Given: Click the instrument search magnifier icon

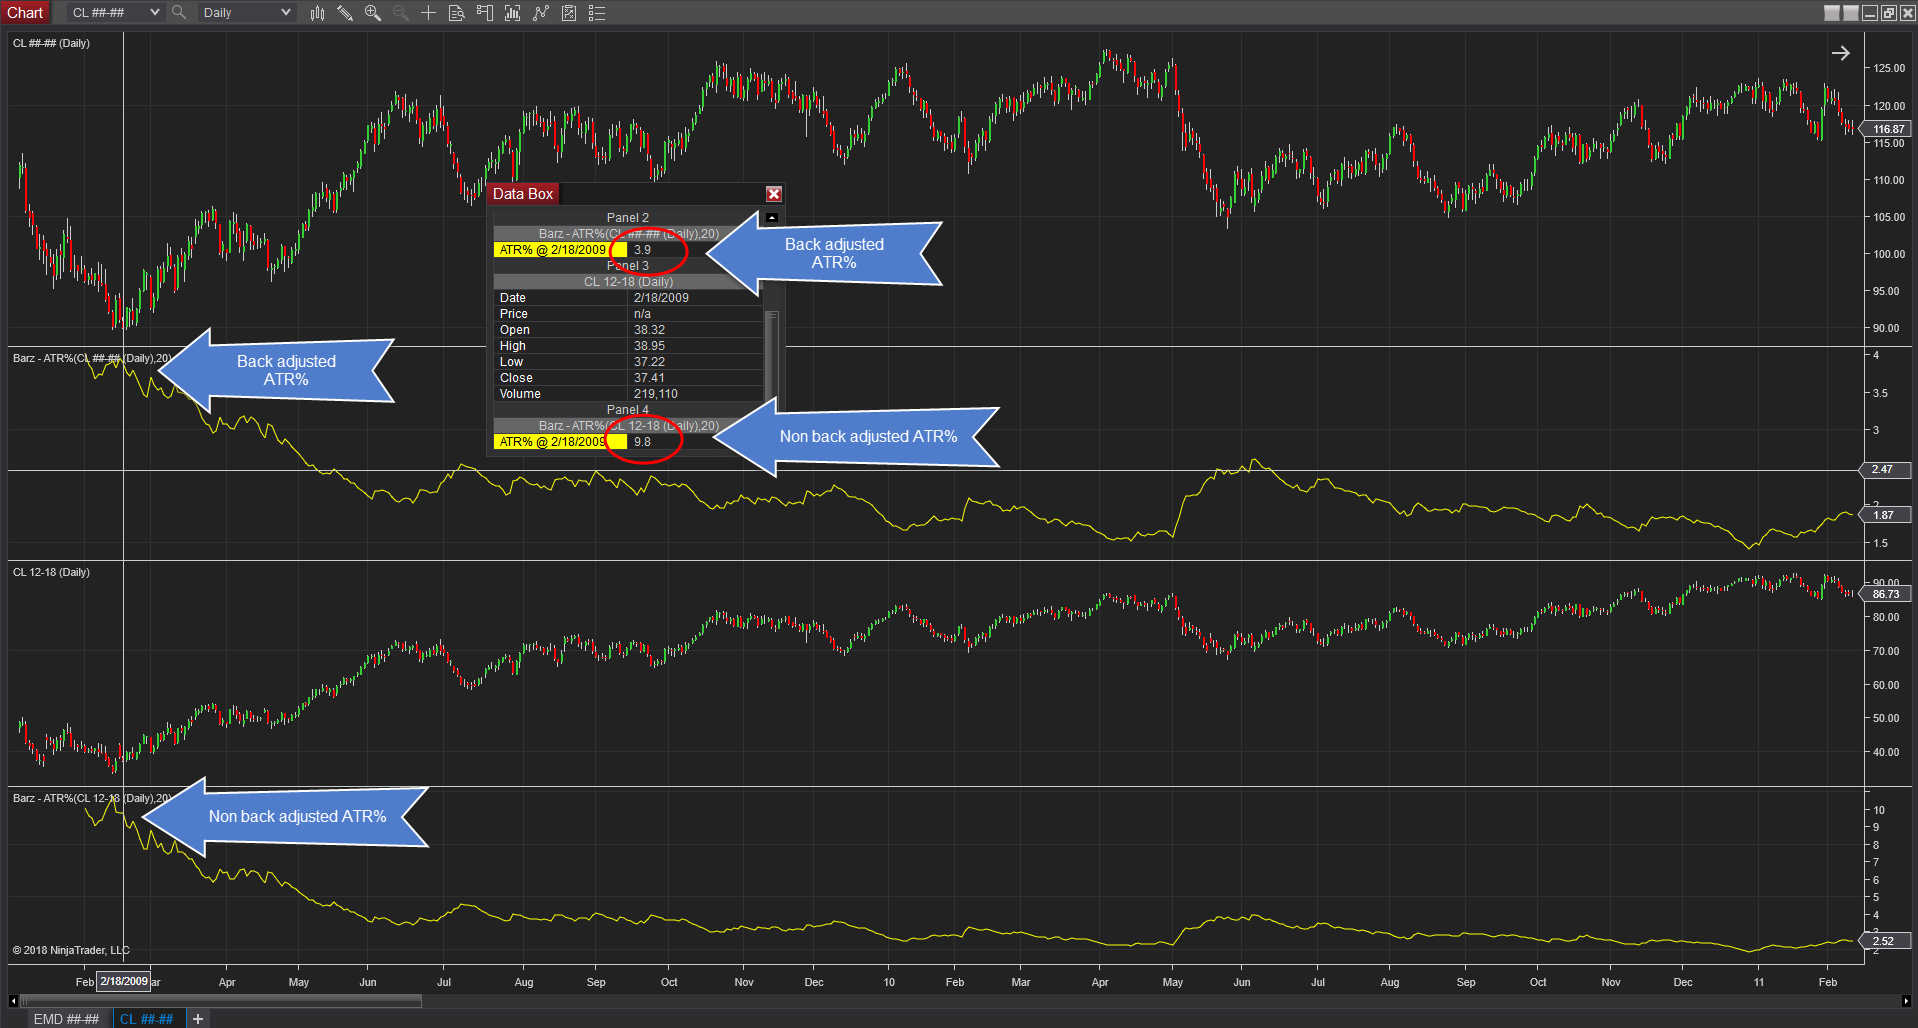Looking at the screenshot, I should [x=179, y=13].
